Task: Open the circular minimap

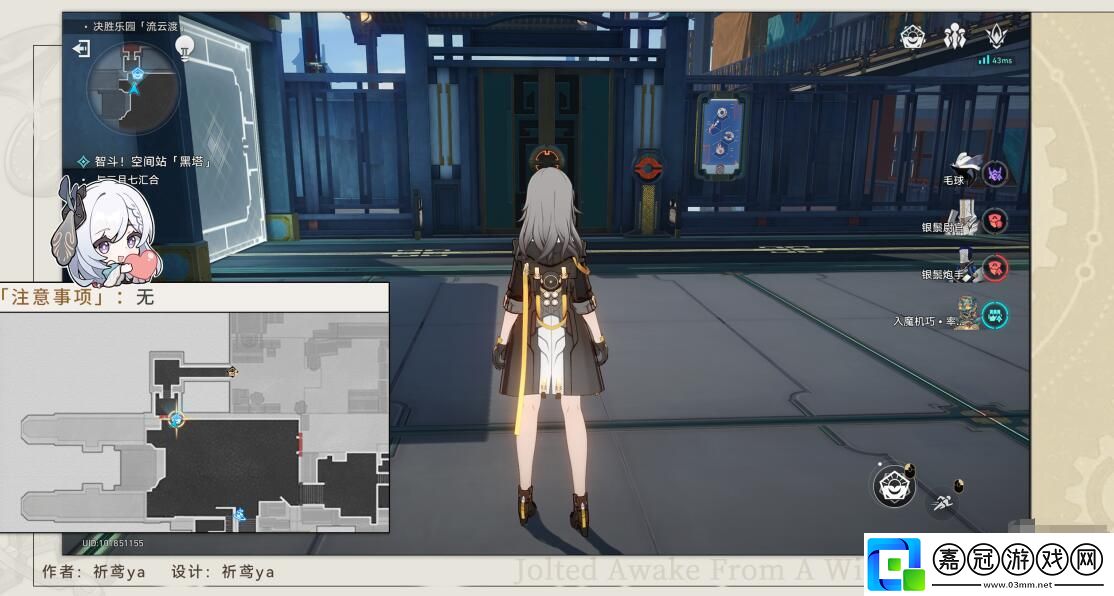Action: click(x=133, y=87)
